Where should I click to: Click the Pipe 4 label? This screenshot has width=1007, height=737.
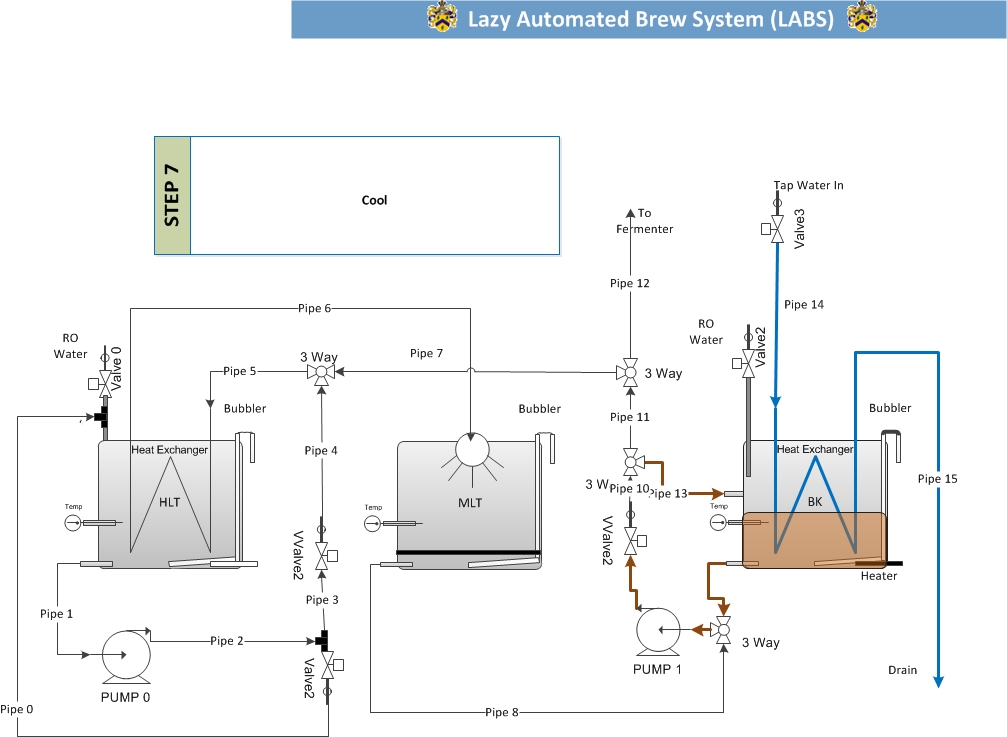(x=321, y=451)
